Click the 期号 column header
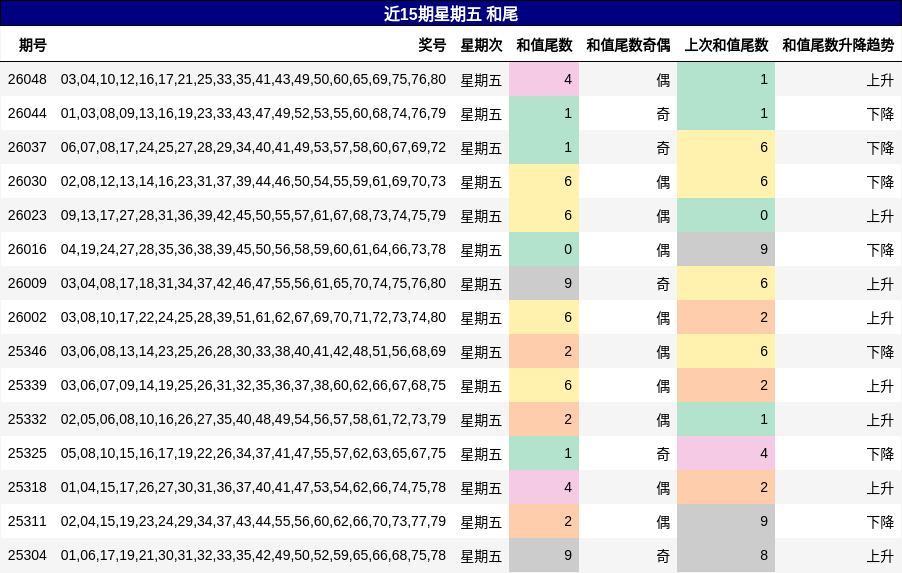Screen dimensions: 902x573 pyautogui.click(x=33, y=45)
